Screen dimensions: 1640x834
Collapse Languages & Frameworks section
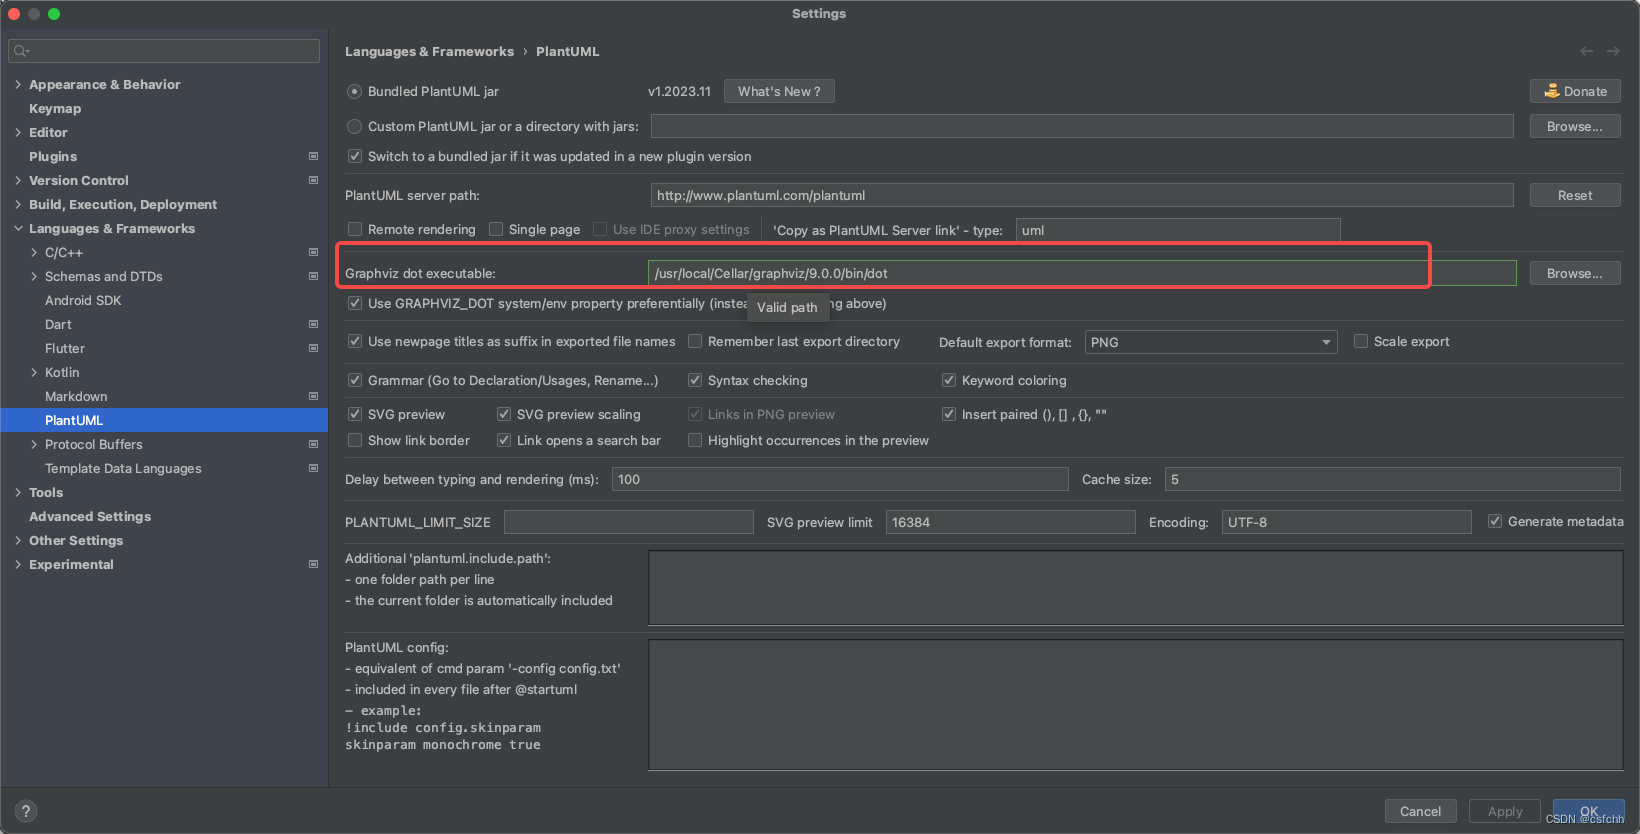[18, 228]
